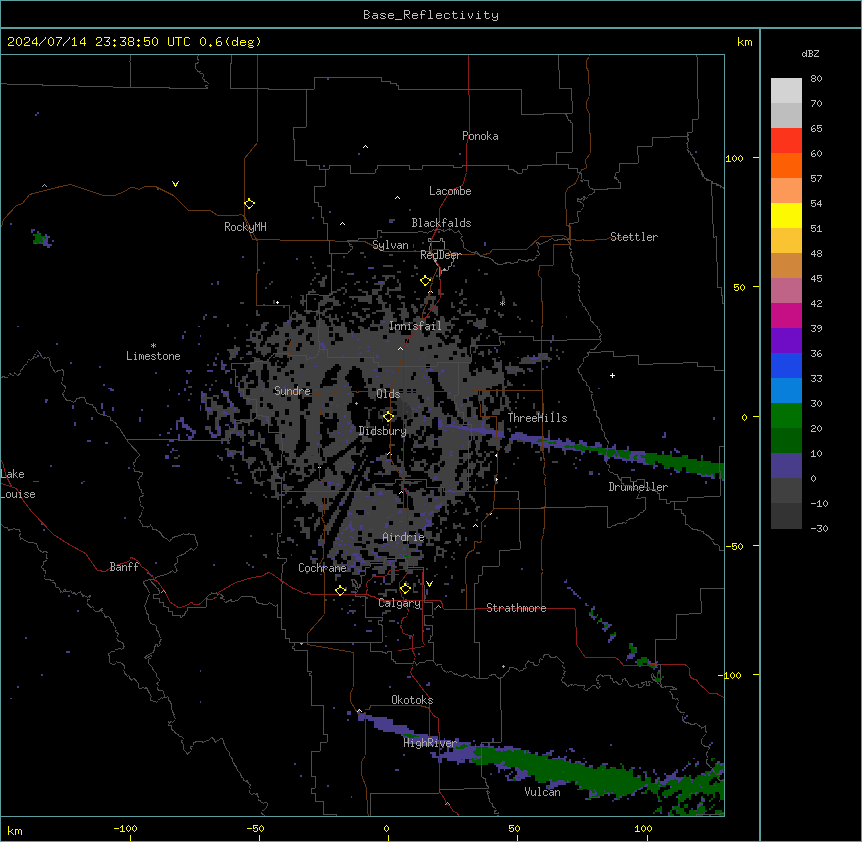Click the km unit label at top right
This screenshot has height=842, width=862.
(744, 42)
